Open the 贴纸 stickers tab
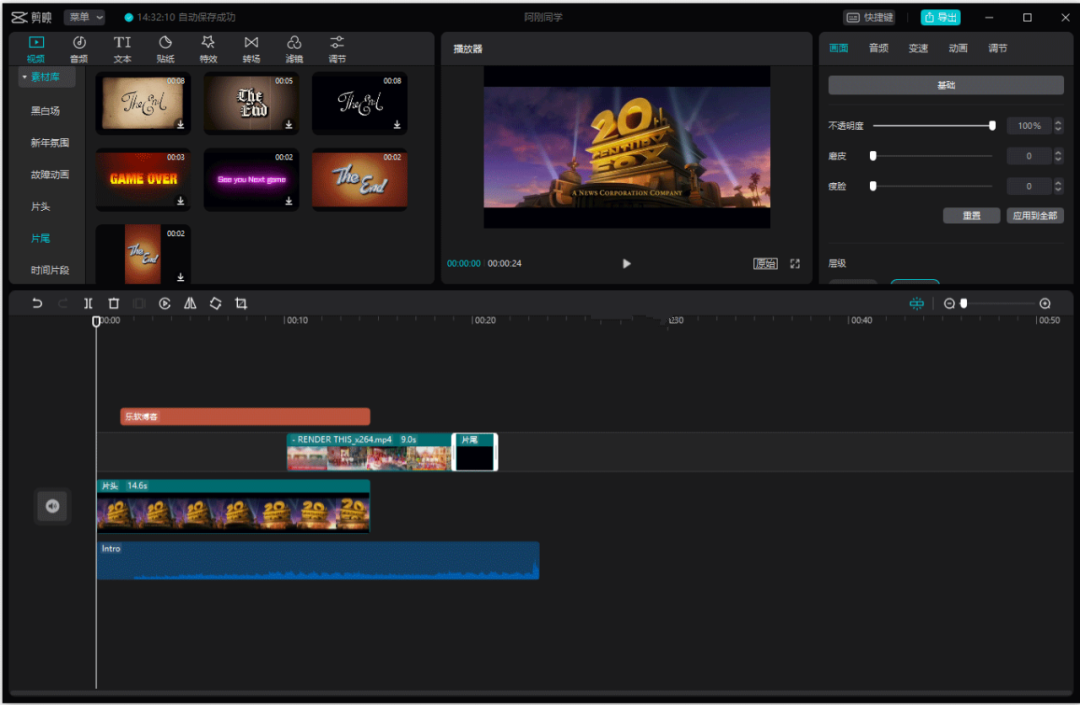The width and height of the screenshot is (1080, 705). tap(165, 50)
